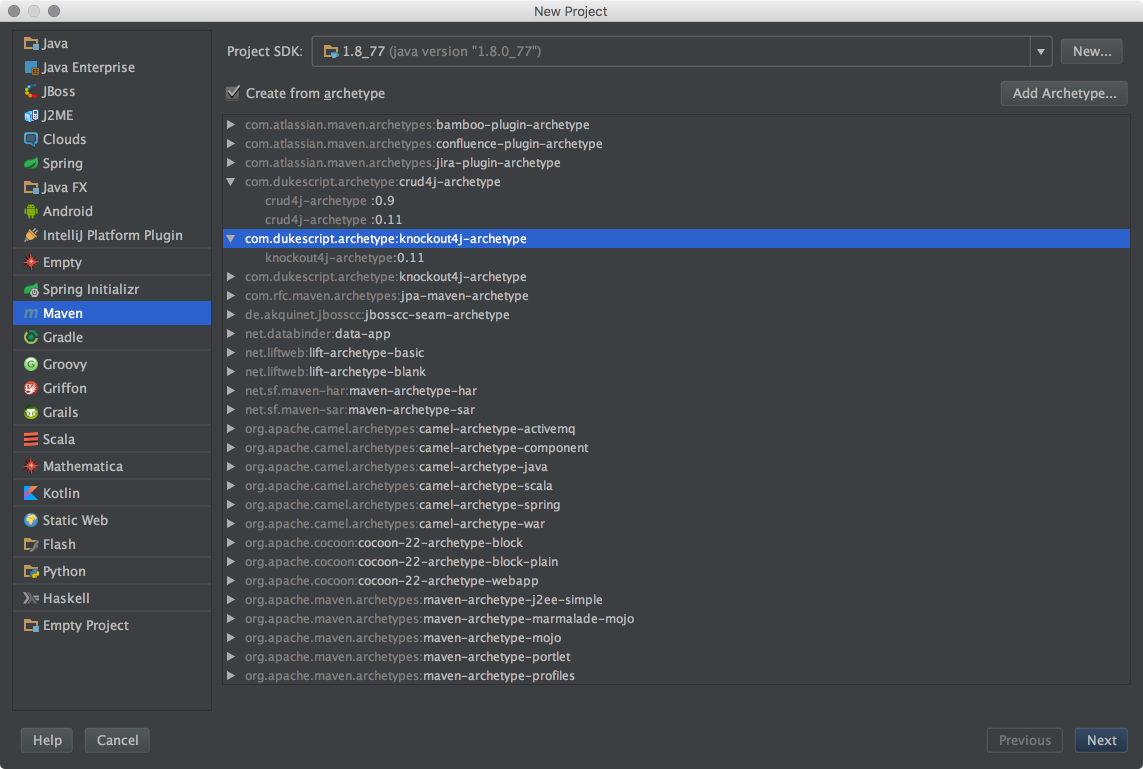Expand the maven-archetype-mojo entry
The image size is (1143, 769).
231,638
